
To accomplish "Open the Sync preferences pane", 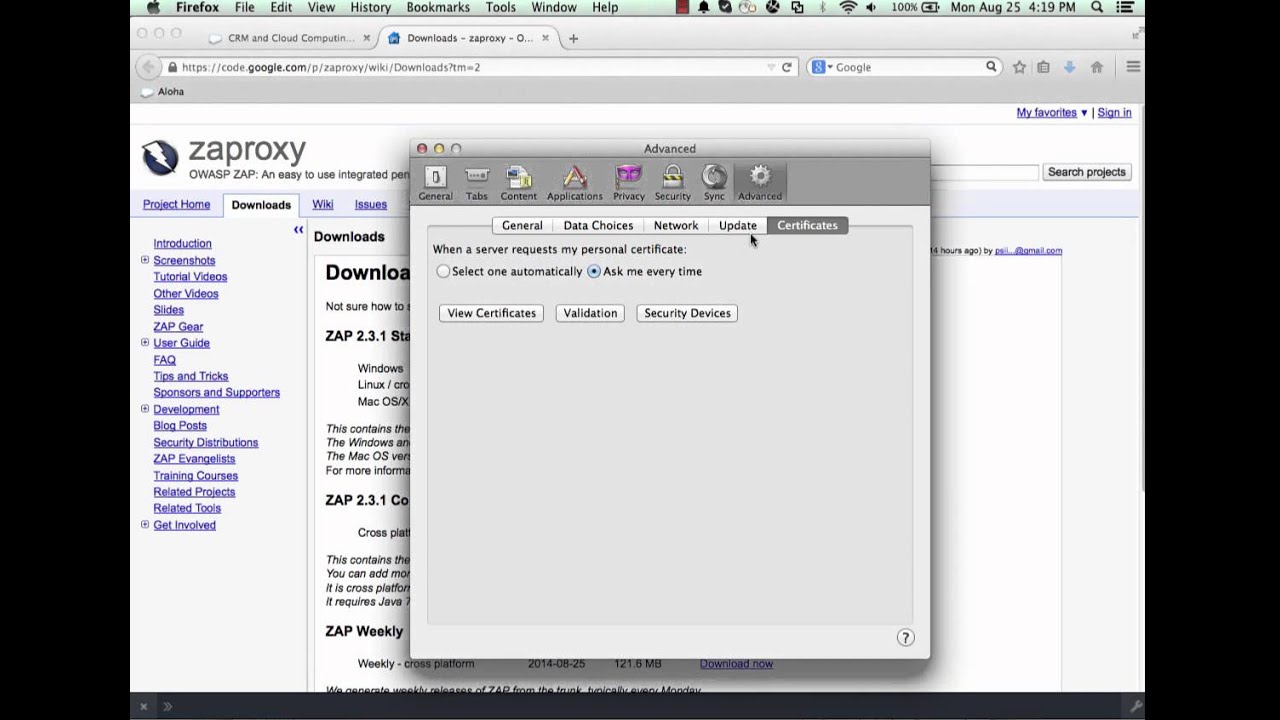I will pos(714,183).
